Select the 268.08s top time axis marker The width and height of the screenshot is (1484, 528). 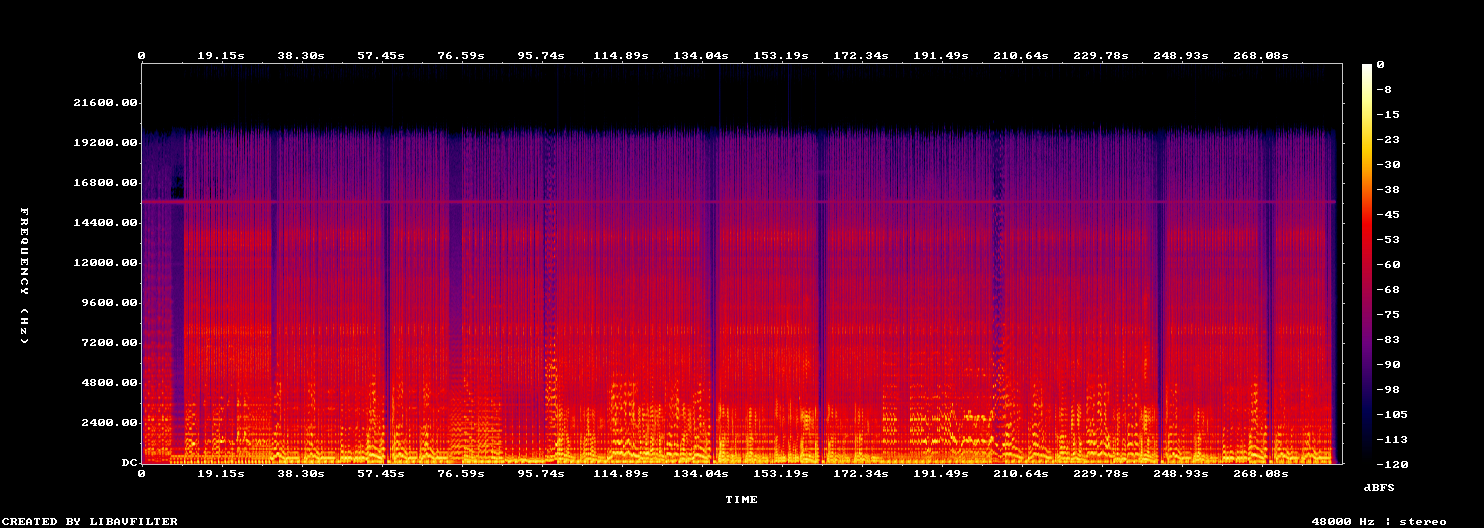pyautogui.click(x=1260, y=56)
